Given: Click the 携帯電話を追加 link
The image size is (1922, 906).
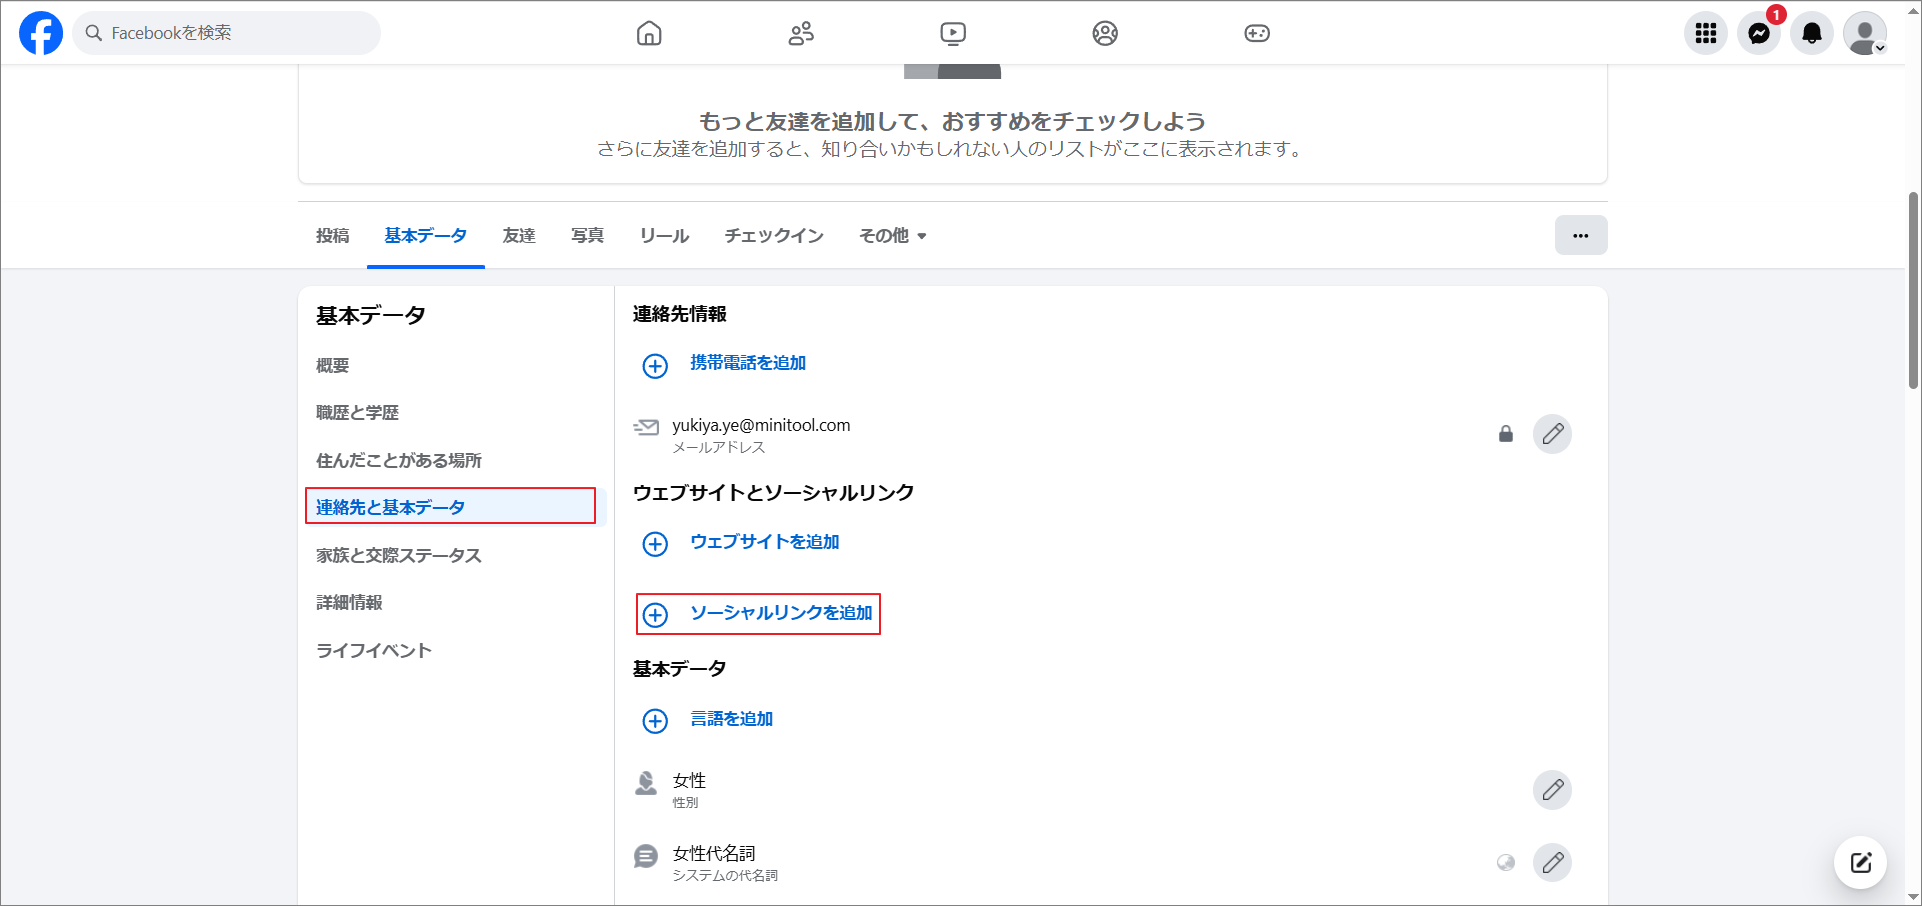Looking at the screenshot, I should (x=746, y=362).
